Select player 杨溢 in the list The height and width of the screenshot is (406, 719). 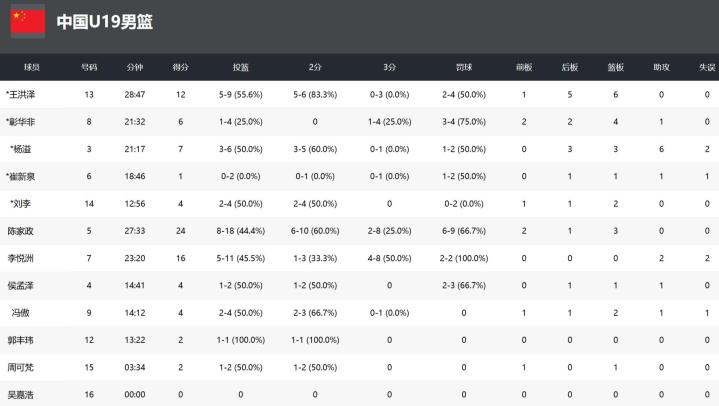21,149
